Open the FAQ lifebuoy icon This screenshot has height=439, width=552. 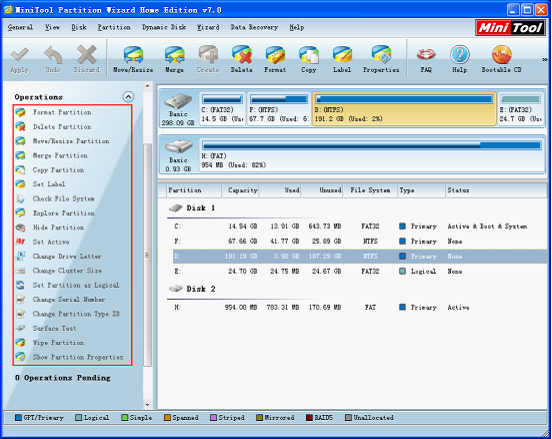click(426, 54)
